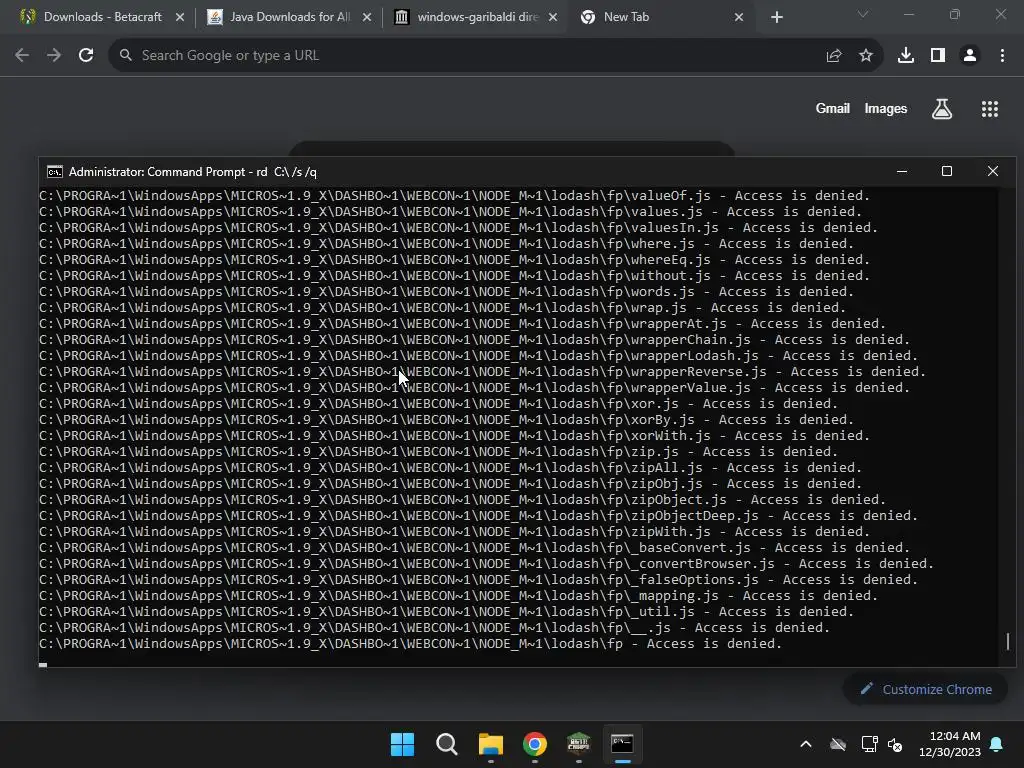Open Chrome downloads tray
The height and width of the screenshot is (768, 1024).
pyautogui.click(x=906, y=56)
